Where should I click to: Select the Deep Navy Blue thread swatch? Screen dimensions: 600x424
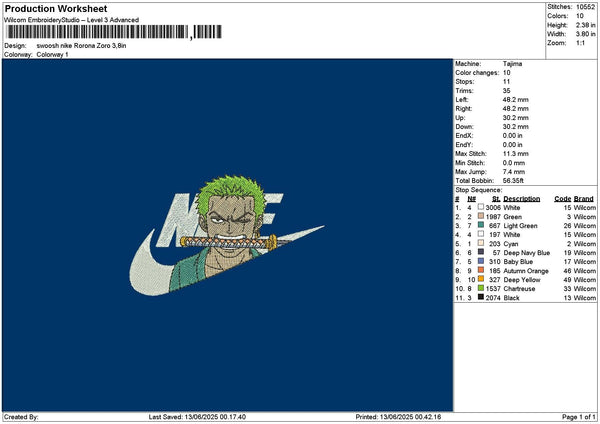tap(481, 252)
